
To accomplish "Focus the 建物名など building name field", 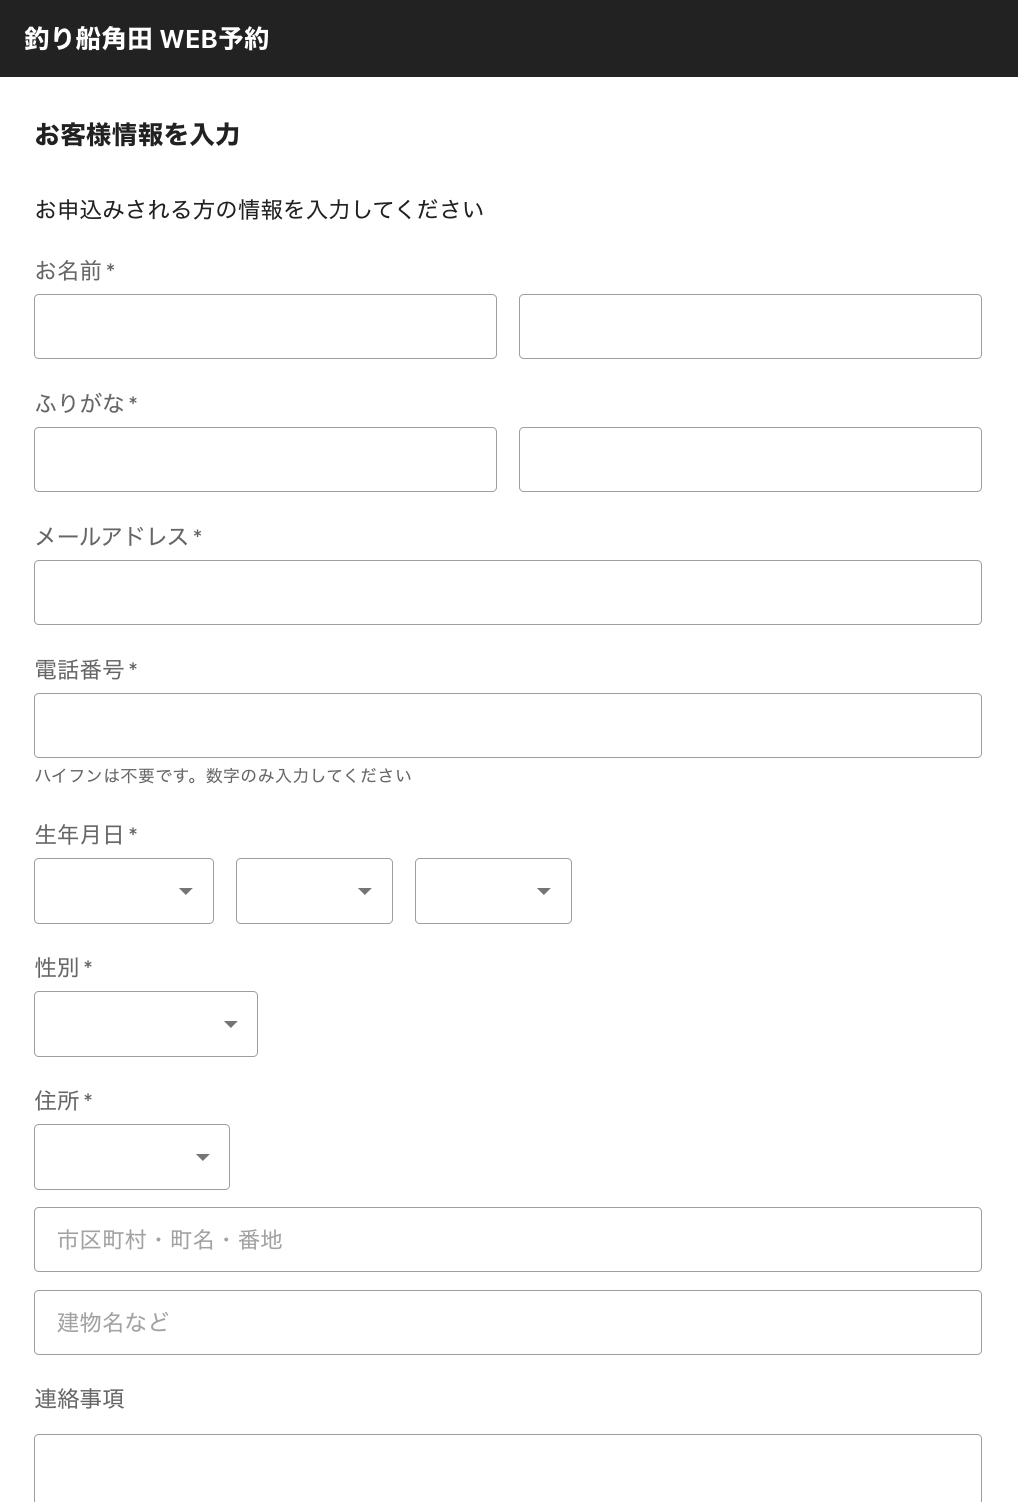I will pos(508,1322).
